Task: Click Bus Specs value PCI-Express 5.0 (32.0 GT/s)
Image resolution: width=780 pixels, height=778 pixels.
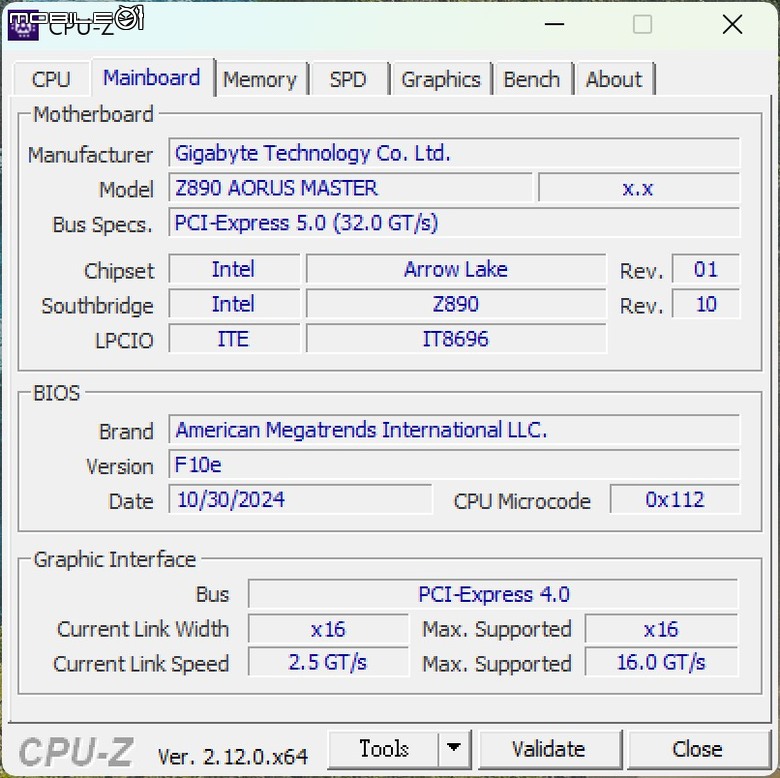Action: (x=454, y=223)
